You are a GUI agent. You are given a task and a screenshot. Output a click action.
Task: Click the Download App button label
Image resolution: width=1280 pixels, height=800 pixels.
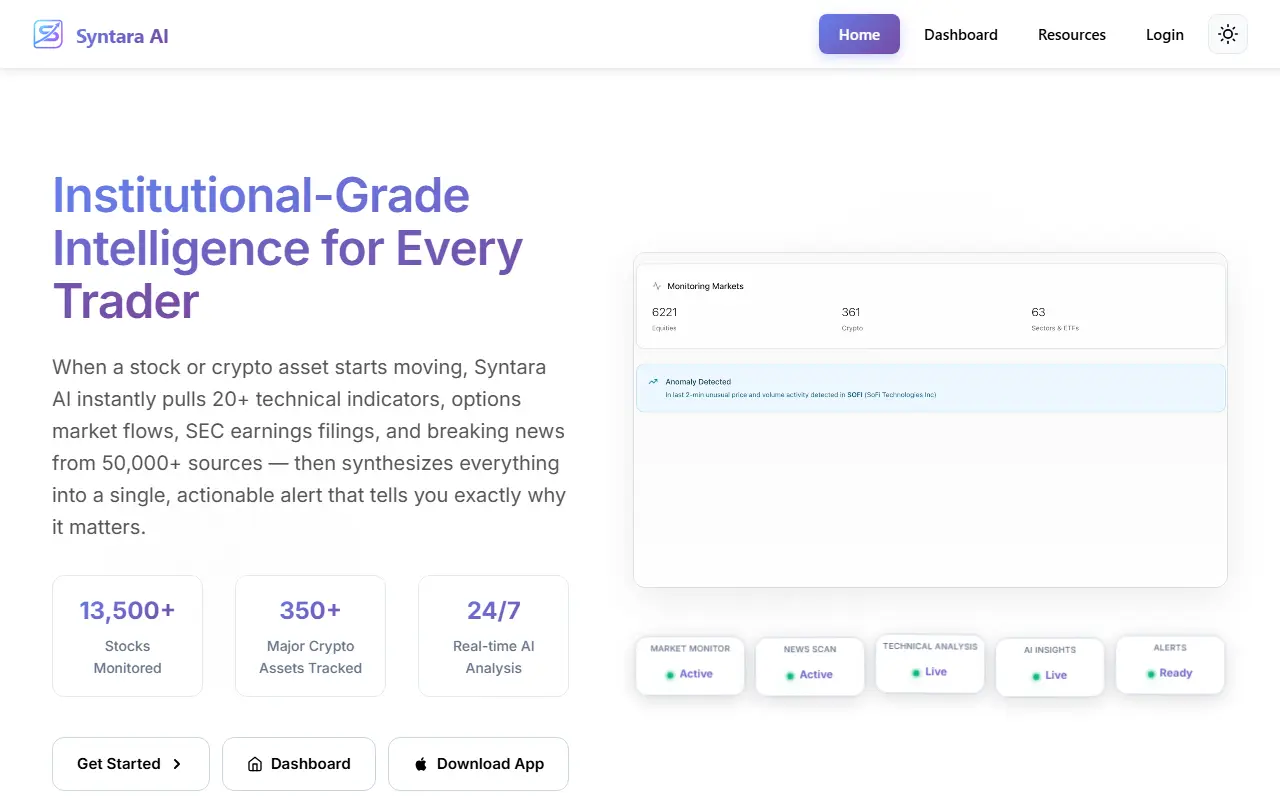point(490,764)
